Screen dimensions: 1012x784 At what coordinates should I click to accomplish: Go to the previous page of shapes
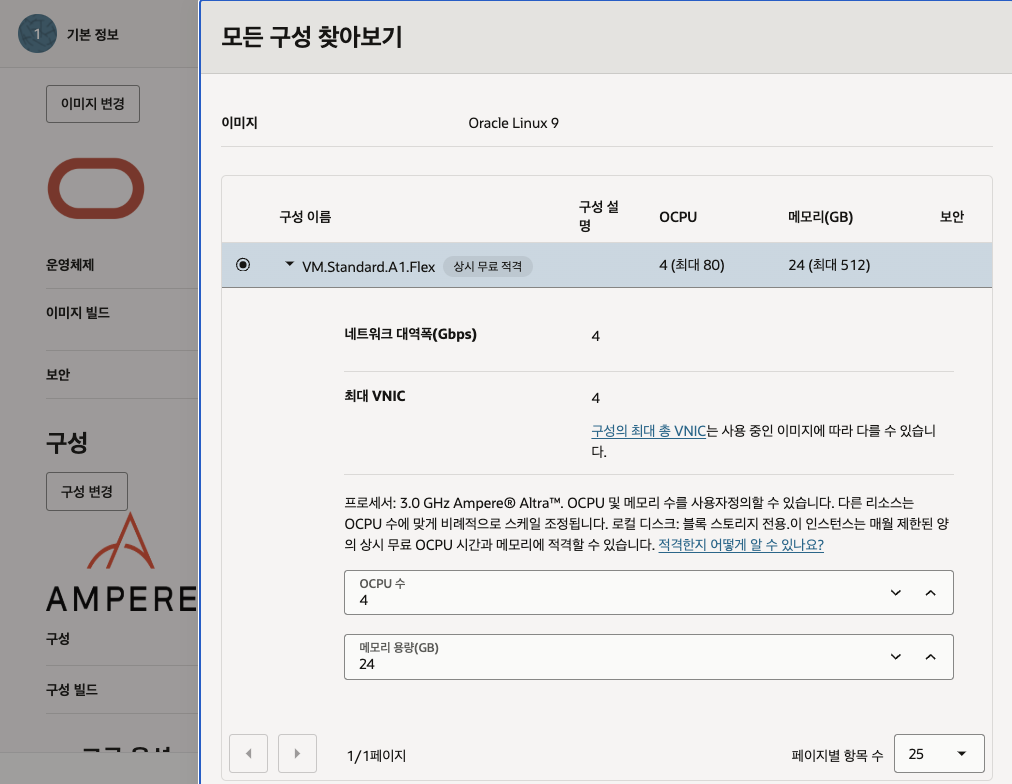[248, 753]
